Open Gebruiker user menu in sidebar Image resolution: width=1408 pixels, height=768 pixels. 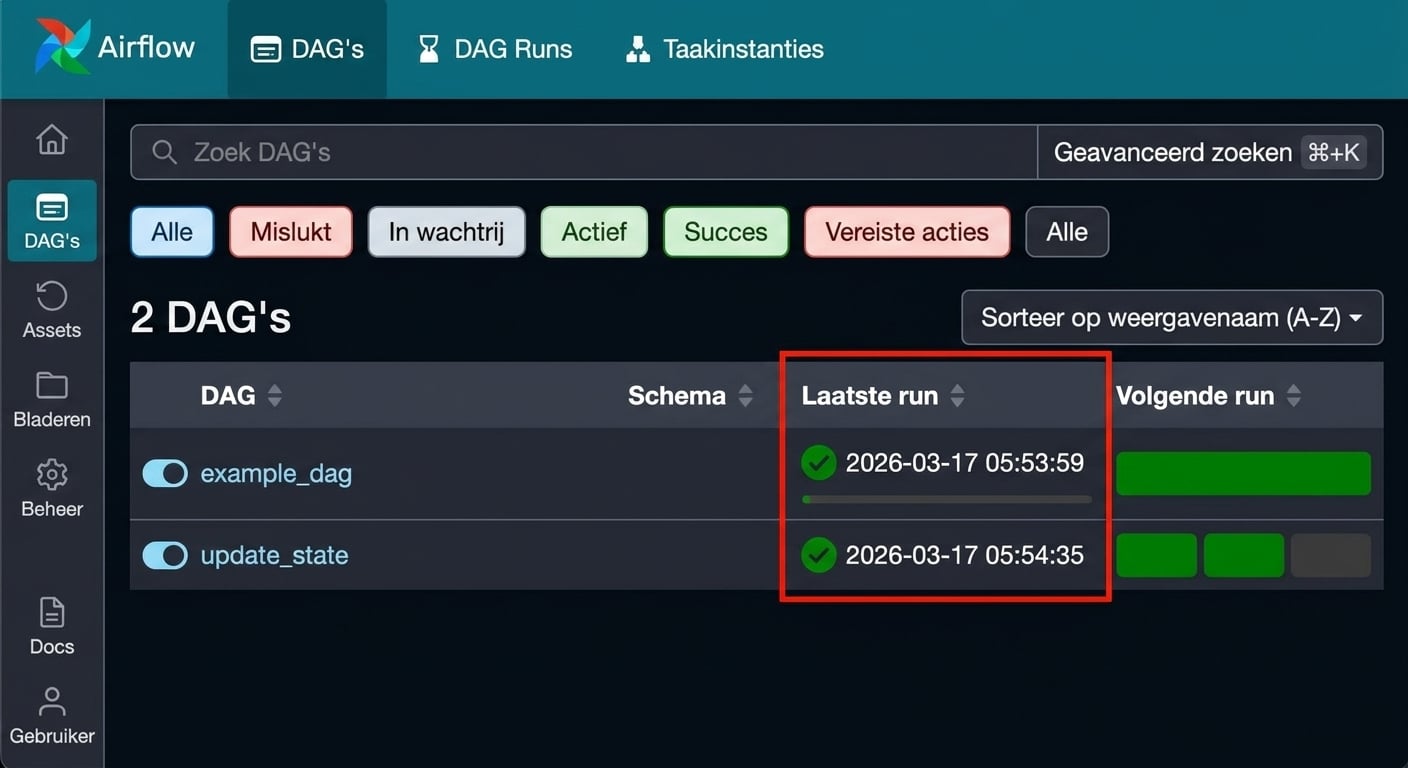(52, 715)
